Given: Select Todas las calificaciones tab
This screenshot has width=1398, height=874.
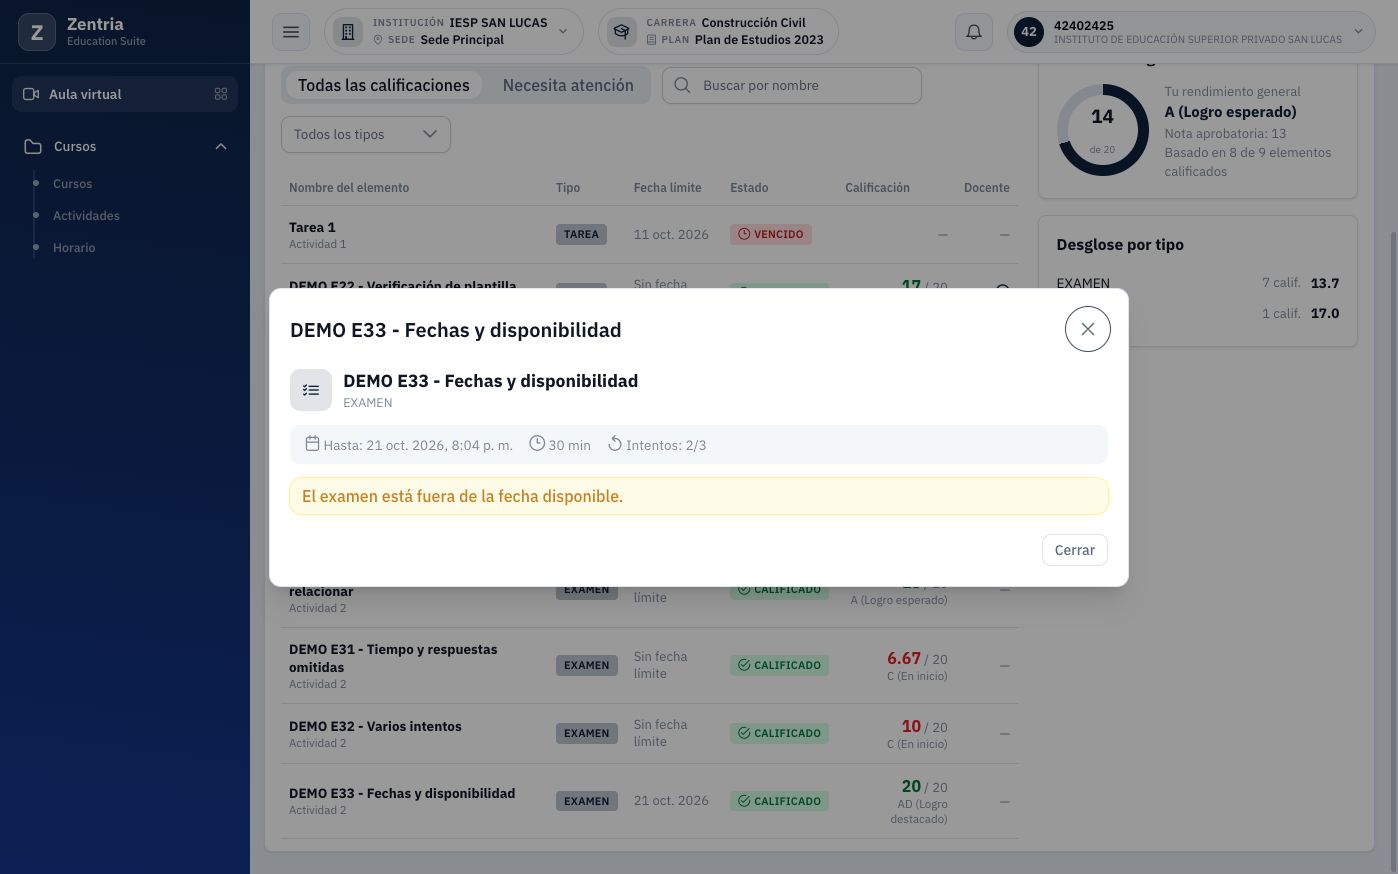Looking at the screenshot, I should [384, 86].
